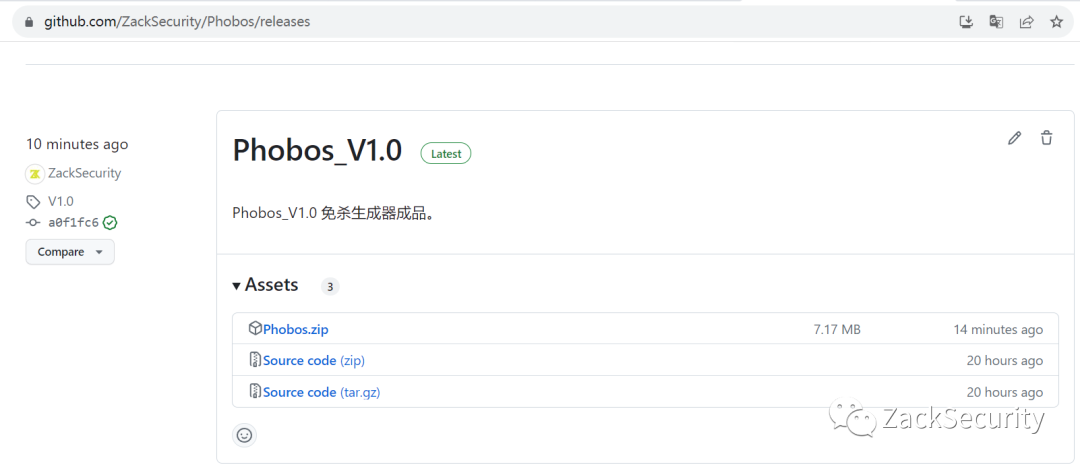
Task: Click the lock icon in address bar
Action: pos(29,22)
